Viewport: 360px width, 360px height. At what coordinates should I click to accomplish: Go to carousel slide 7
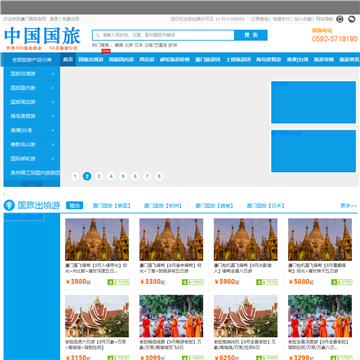pyautogui.click(x=147, y=176)
